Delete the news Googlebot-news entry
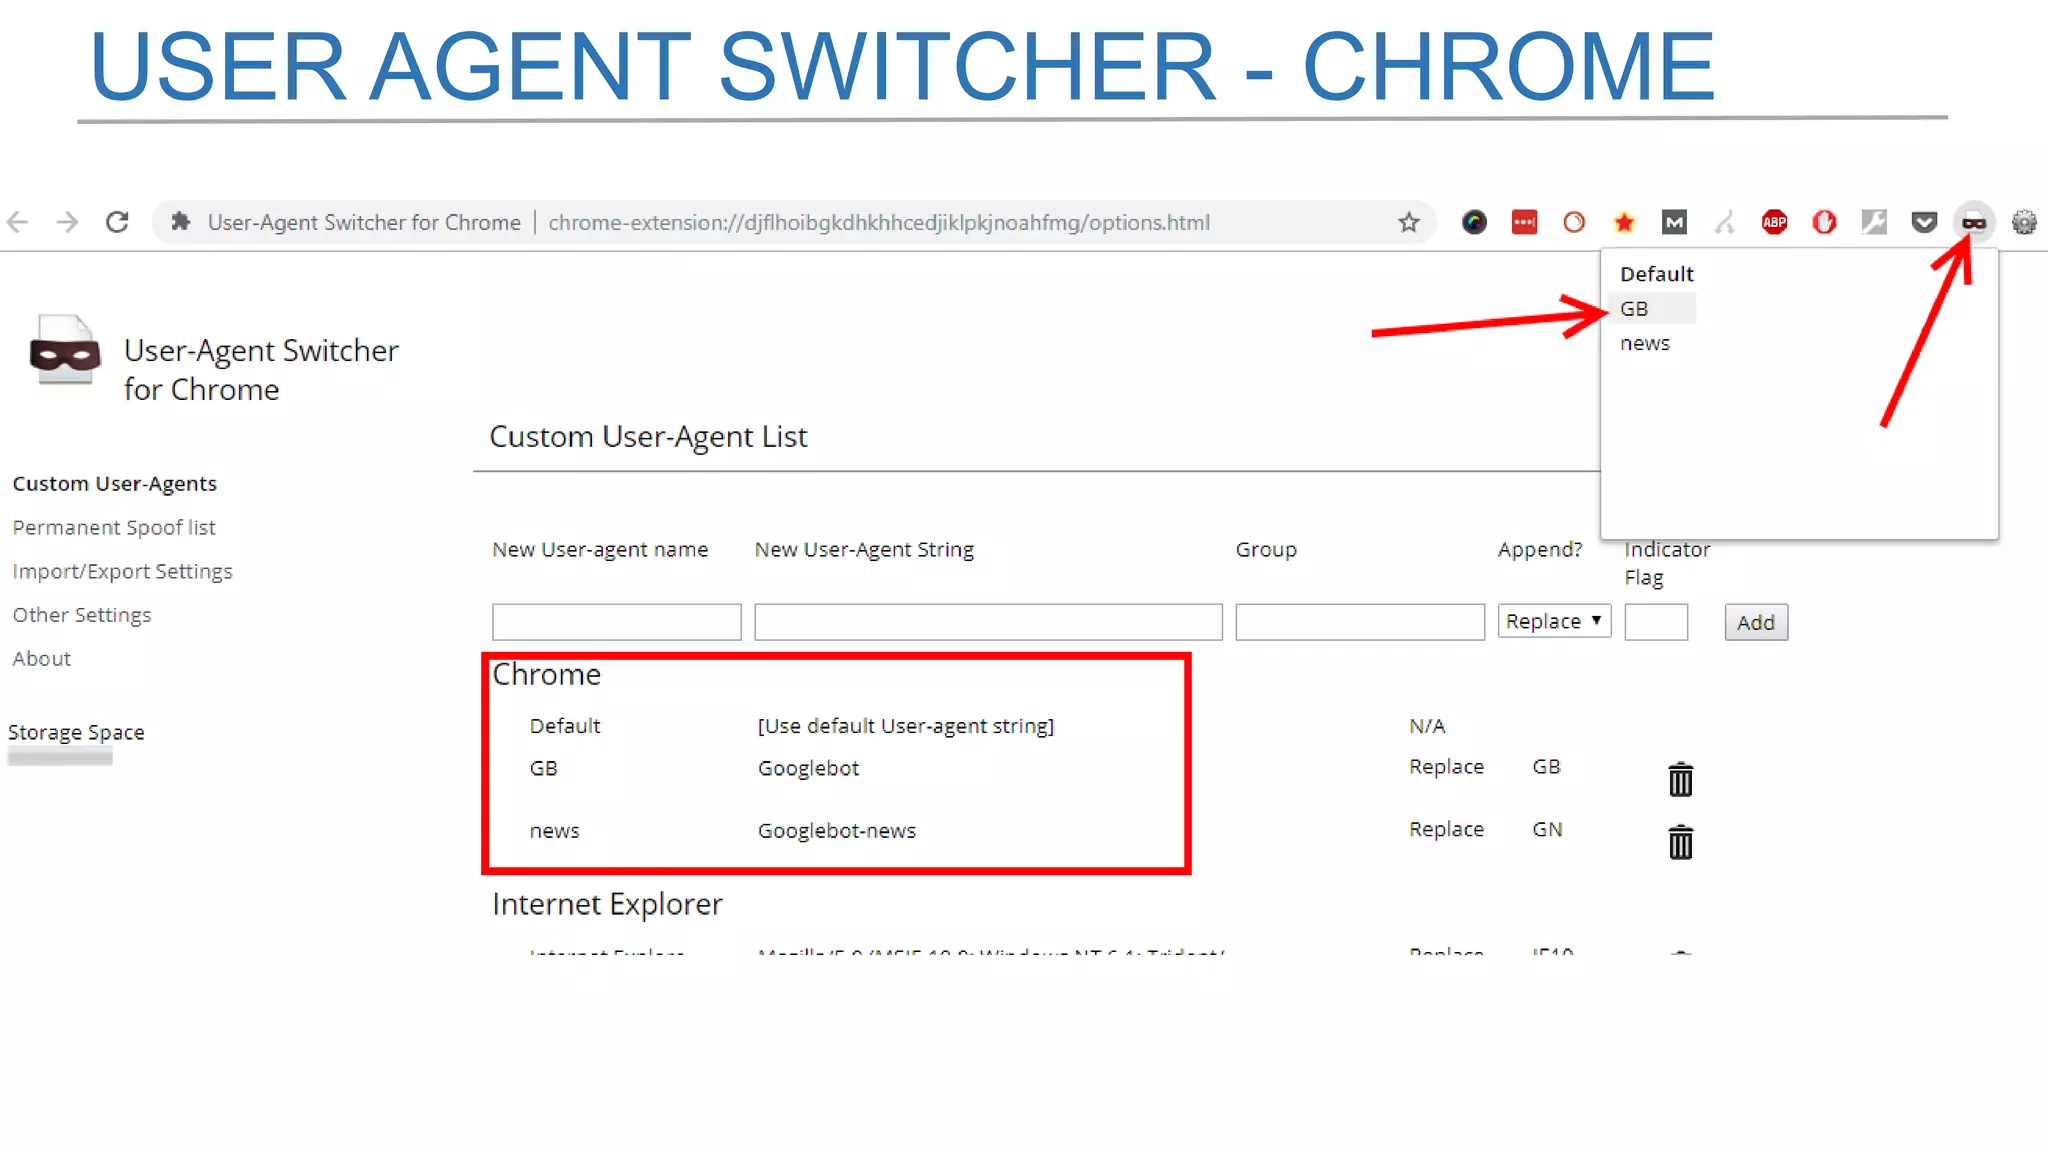The image size is (2048, 1152). [1681, 842]
